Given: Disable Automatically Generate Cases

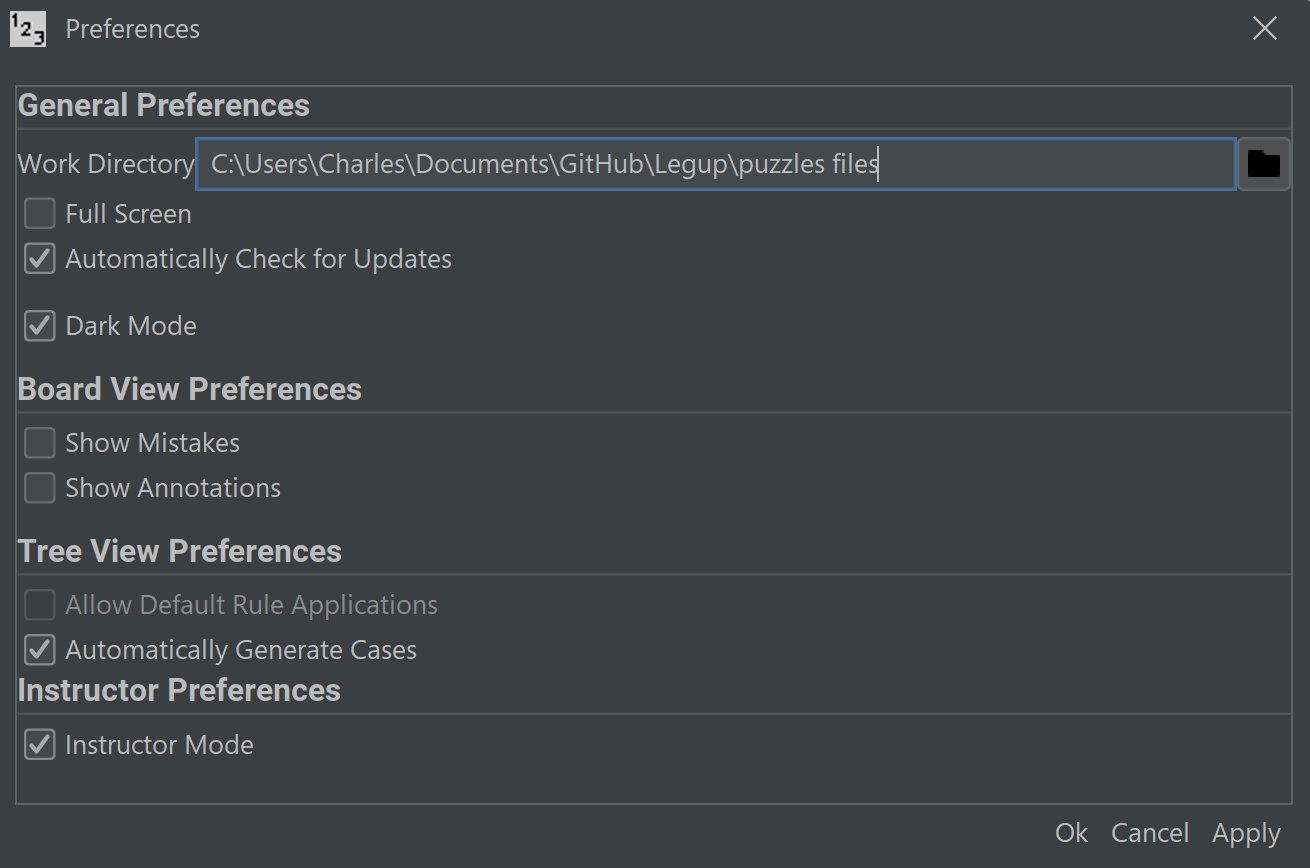Looking at the screenshot, I should [38, 649].
